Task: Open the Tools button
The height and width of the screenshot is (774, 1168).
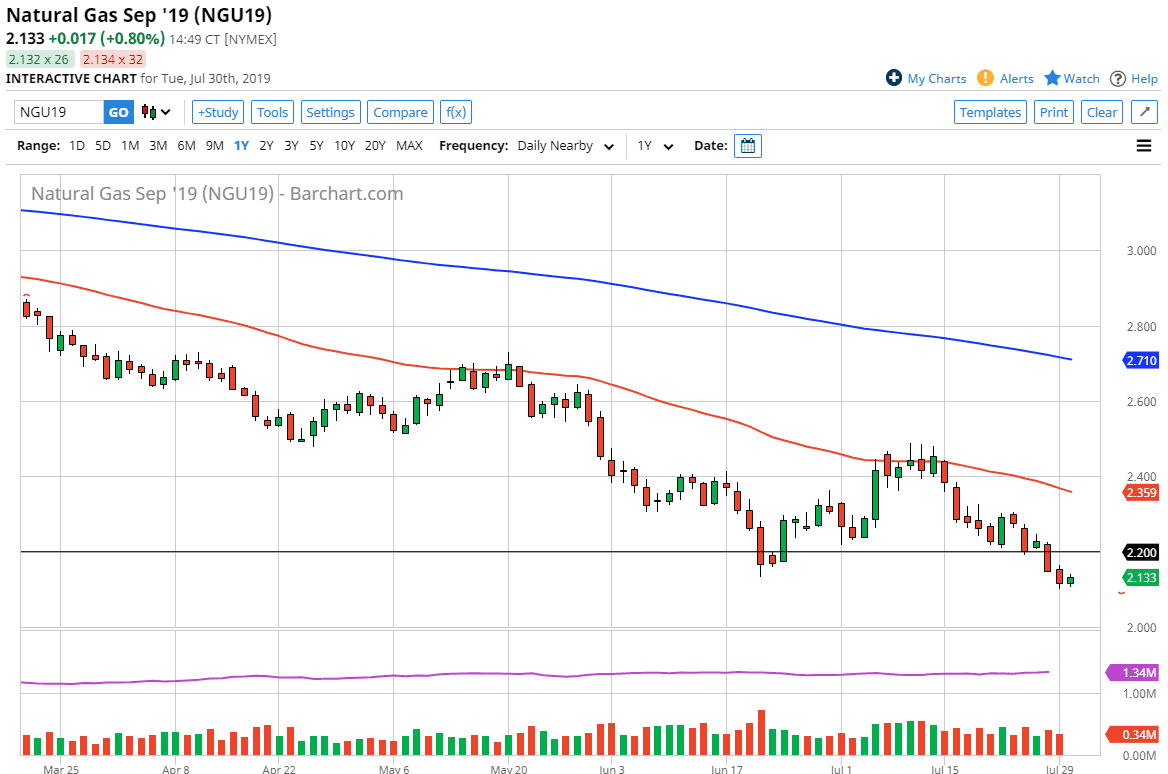Action: coord(273,112)
